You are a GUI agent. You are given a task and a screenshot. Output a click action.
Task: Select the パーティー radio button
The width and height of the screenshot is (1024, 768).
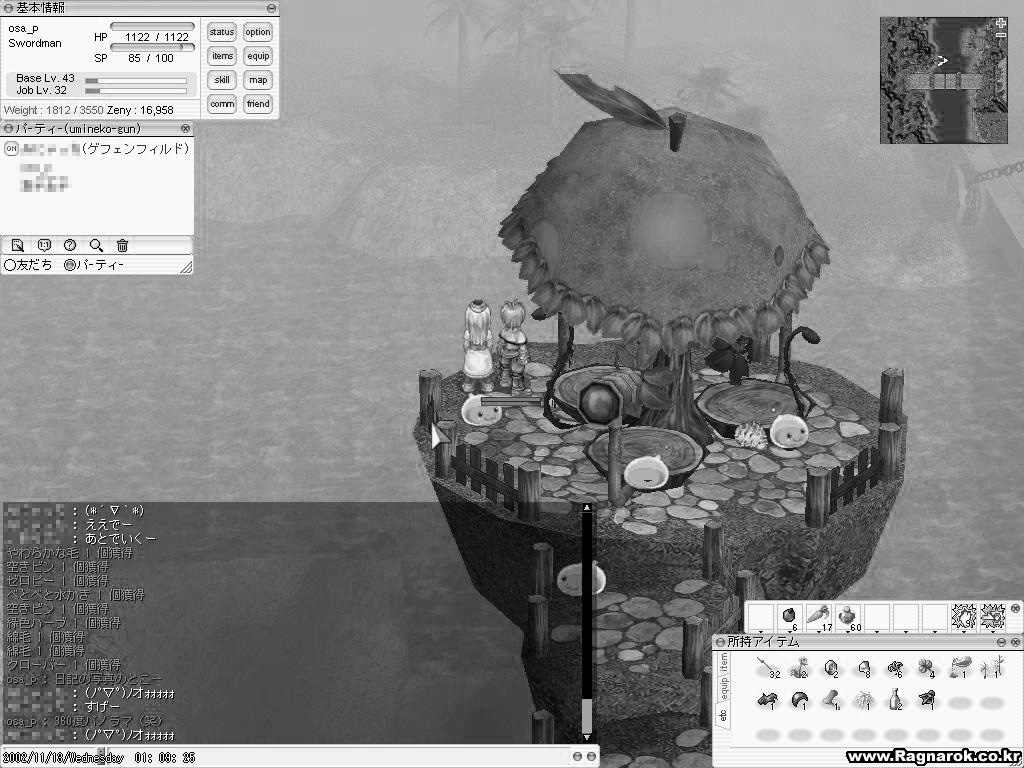pos(69,265)
